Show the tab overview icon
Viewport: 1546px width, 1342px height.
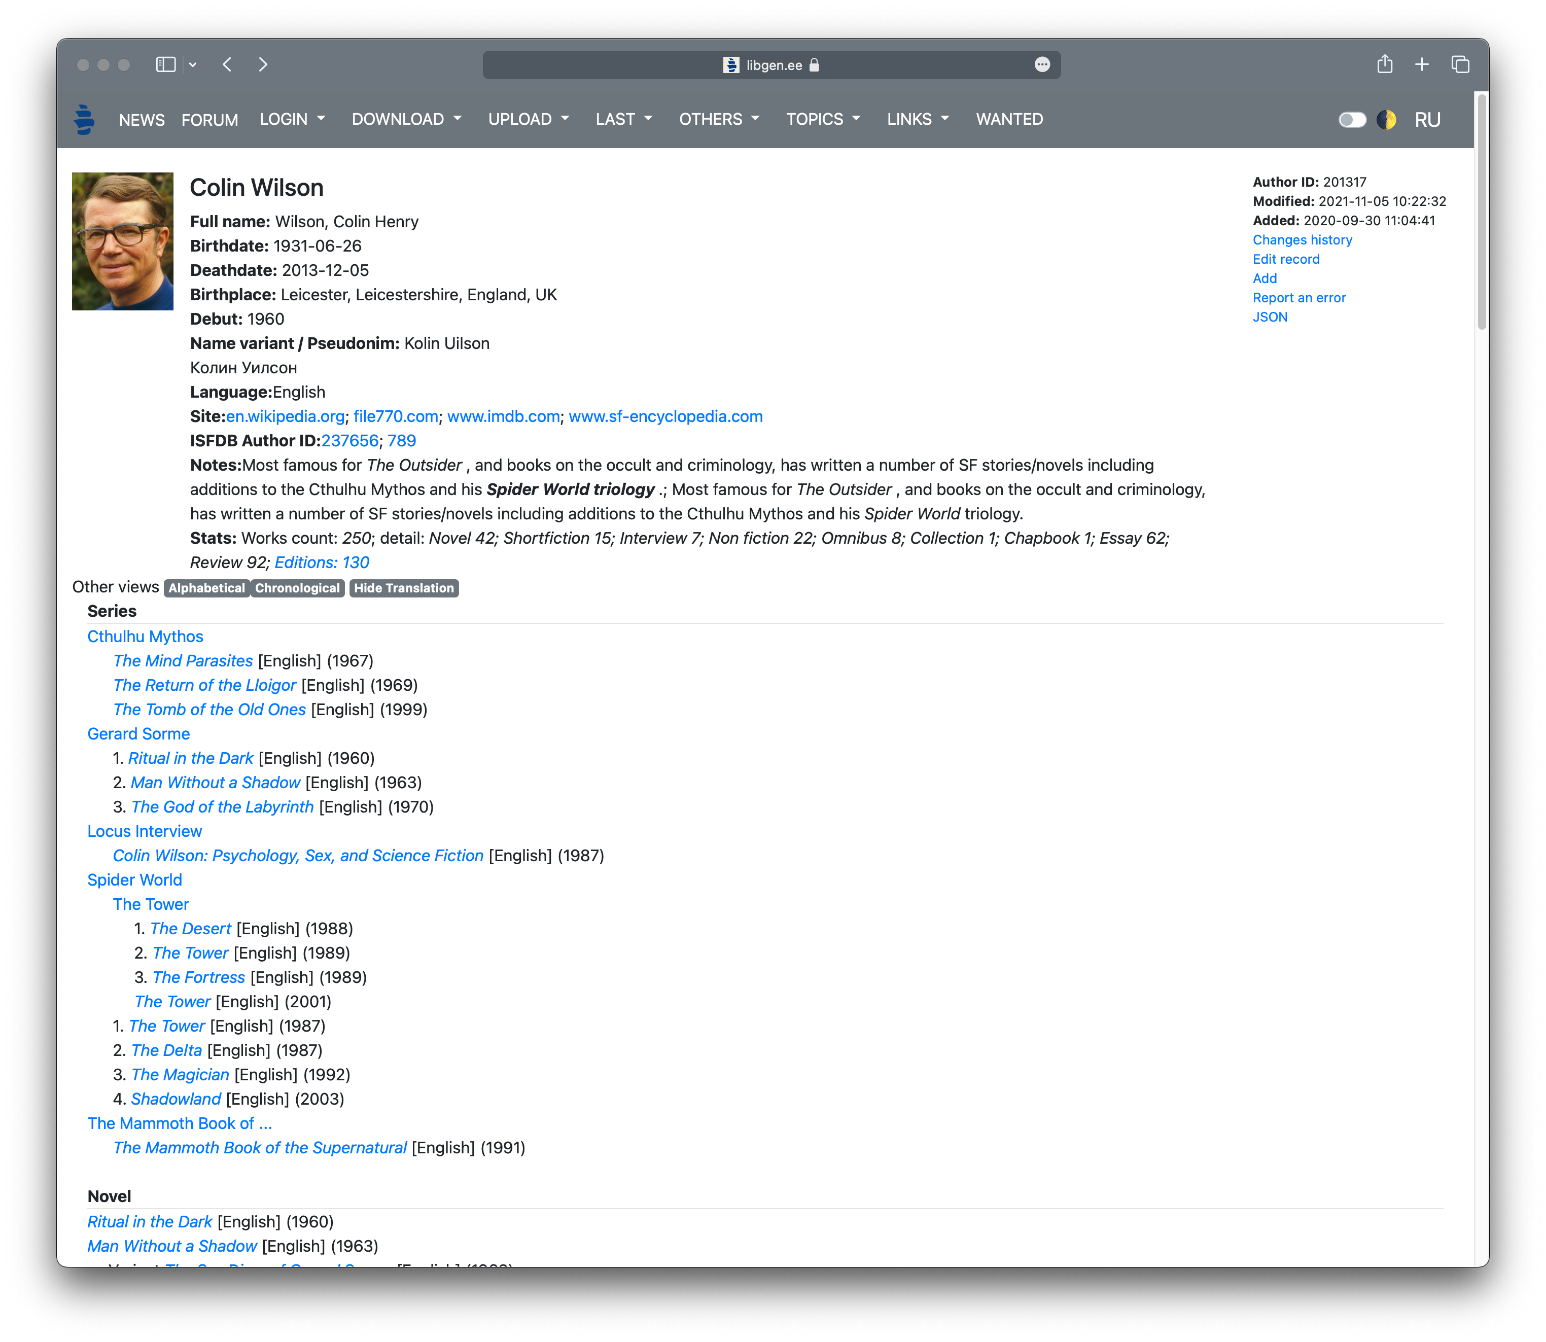pos(1460,64)
